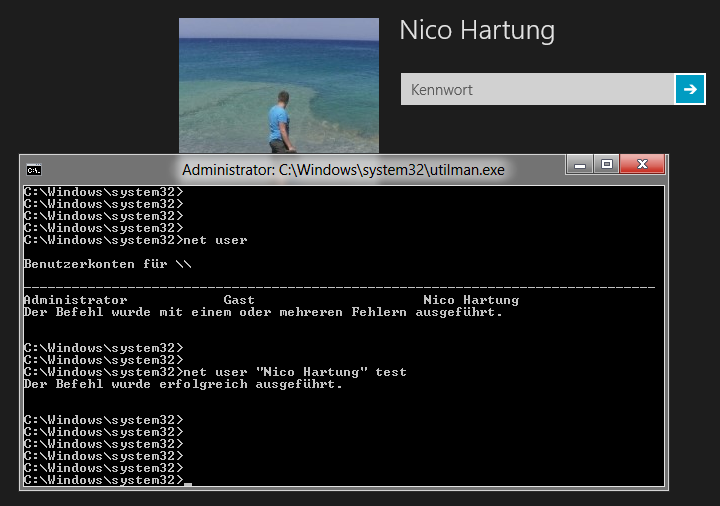Click the Kennwort password input field

coord(537,89)
